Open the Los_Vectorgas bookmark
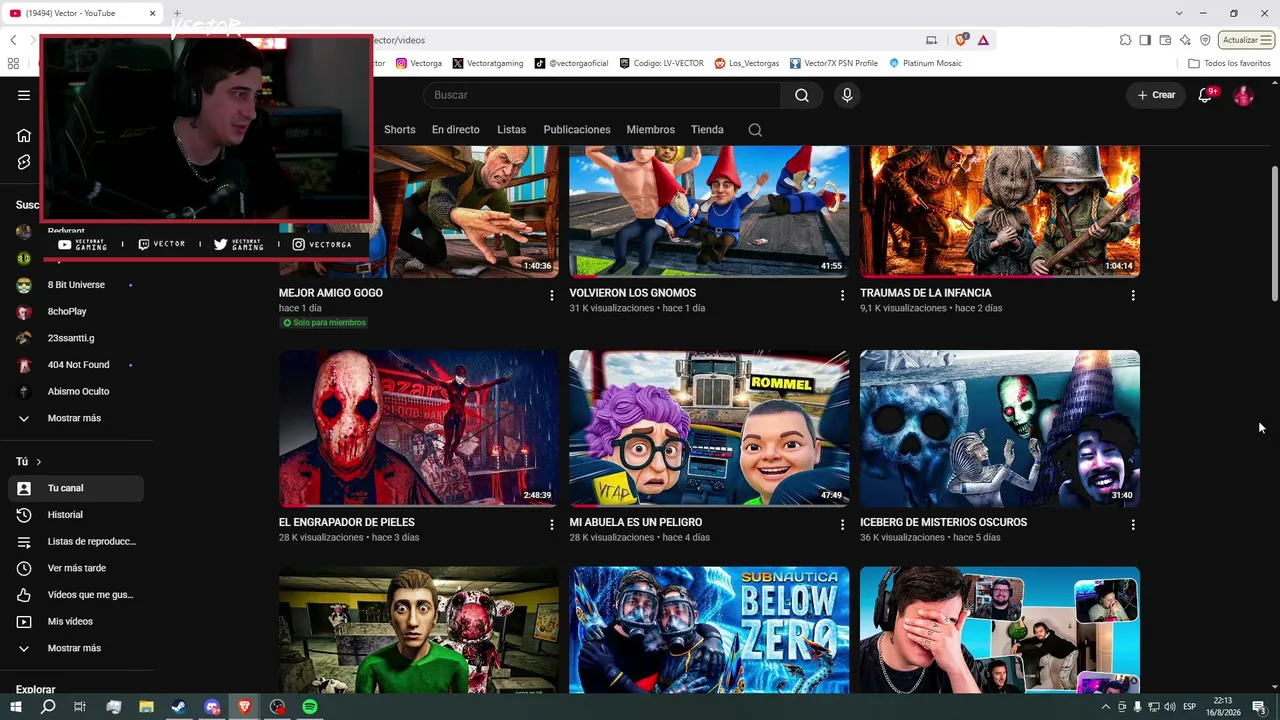 (x=747, y=63)
